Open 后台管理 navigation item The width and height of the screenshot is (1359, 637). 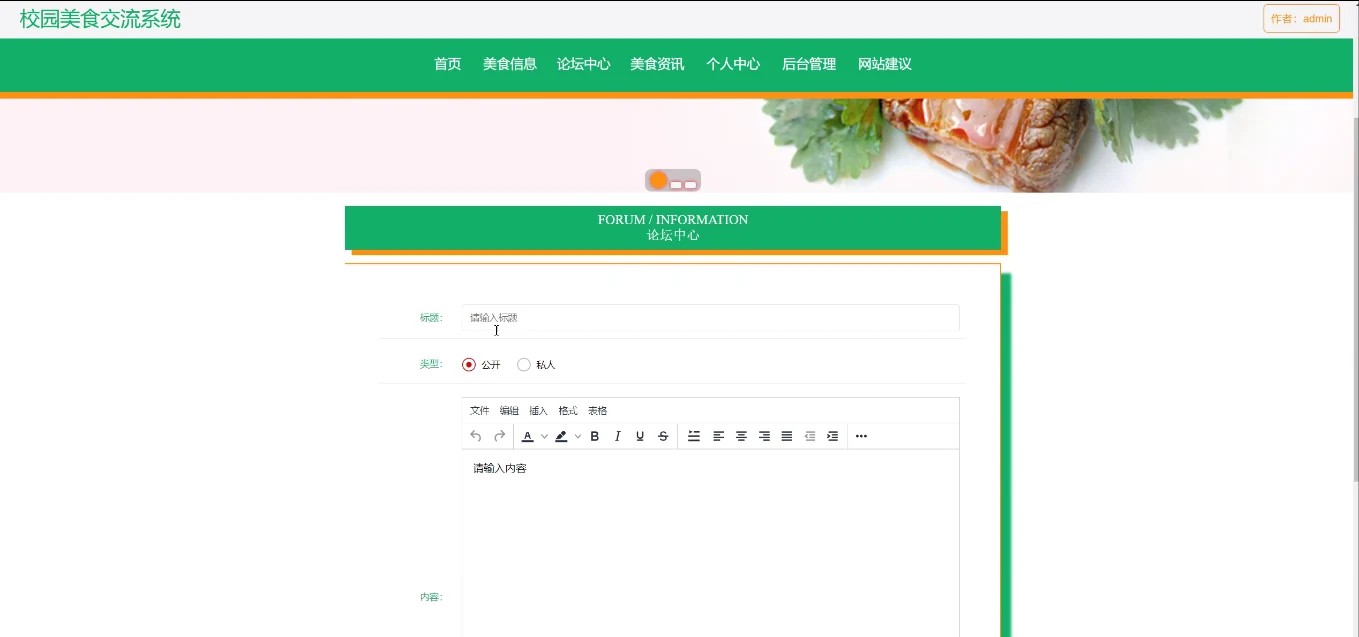809,64
